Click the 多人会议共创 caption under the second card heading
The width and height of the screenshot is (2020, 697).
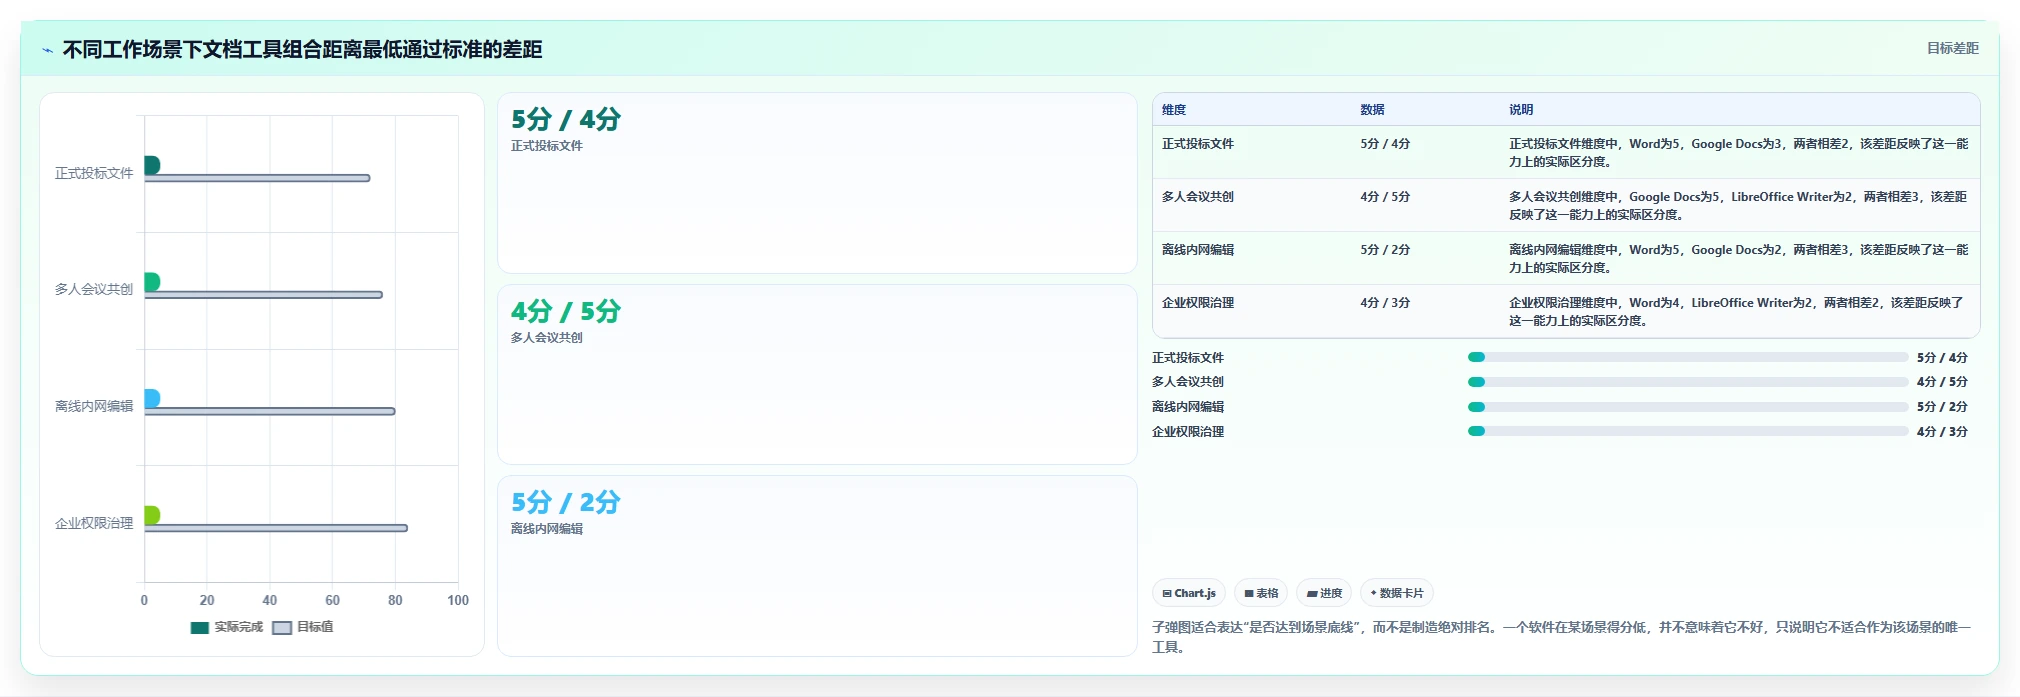point(547,338)
